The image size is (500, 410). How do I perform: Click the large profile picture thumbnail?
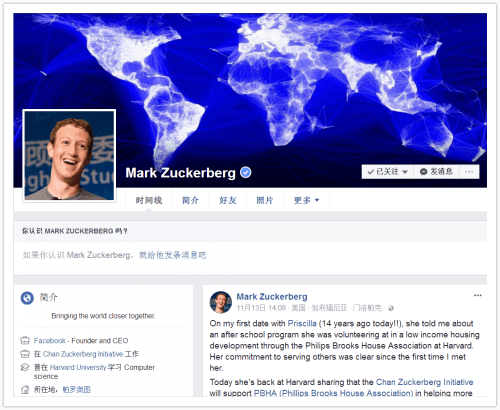(x=69, y=156)
